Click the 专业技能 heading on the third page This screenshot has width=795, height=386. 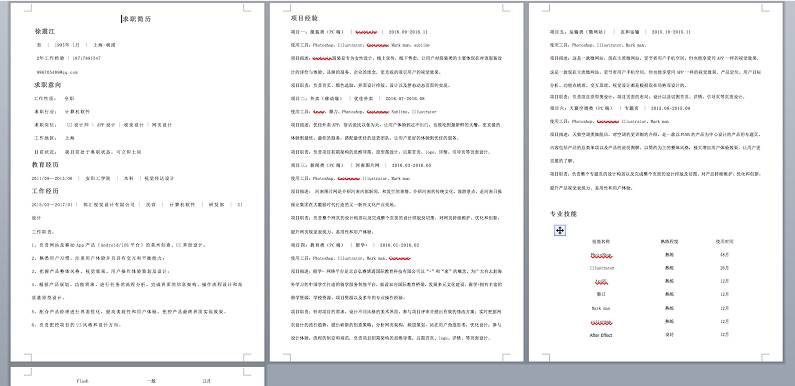(563, 214)
